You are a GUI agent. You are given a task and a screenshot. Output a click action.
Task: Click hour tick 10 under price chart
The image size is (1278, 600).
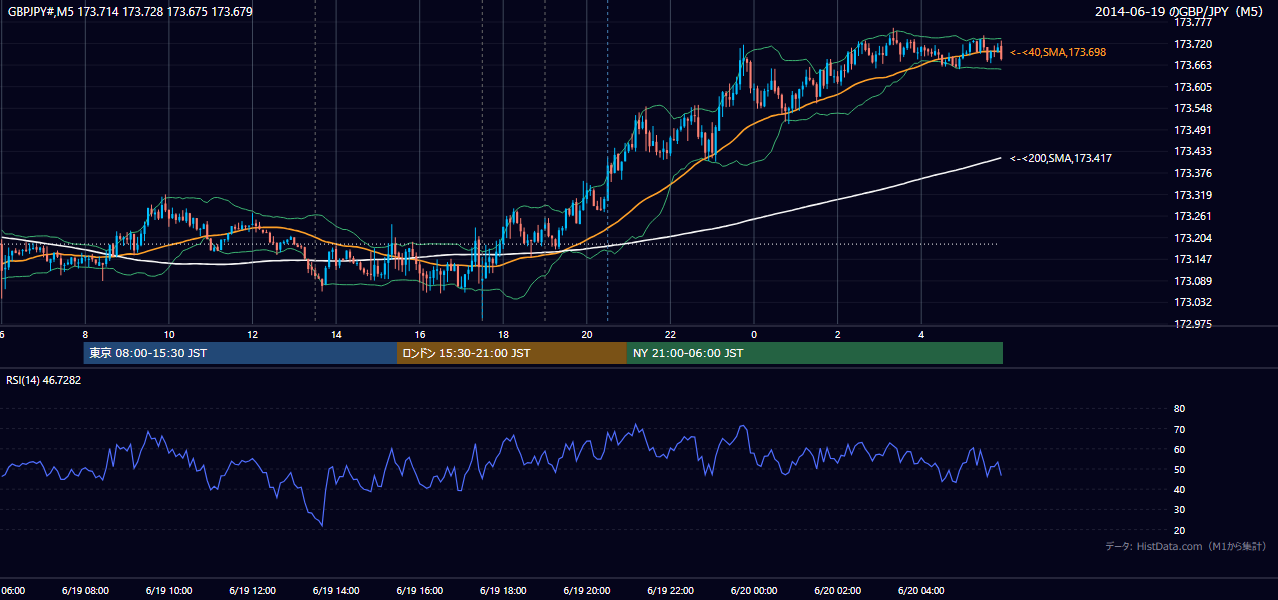tap(169, 335)
